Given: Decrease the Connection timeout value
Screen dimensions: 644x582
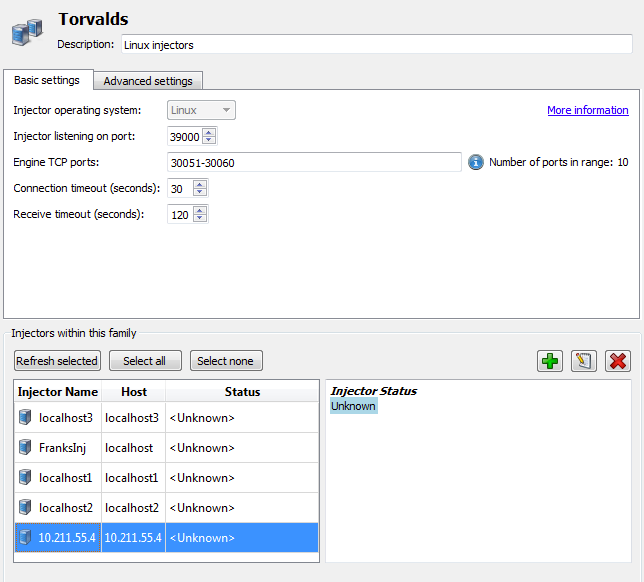Looking at the screenshot, I should tap(200, 193).
